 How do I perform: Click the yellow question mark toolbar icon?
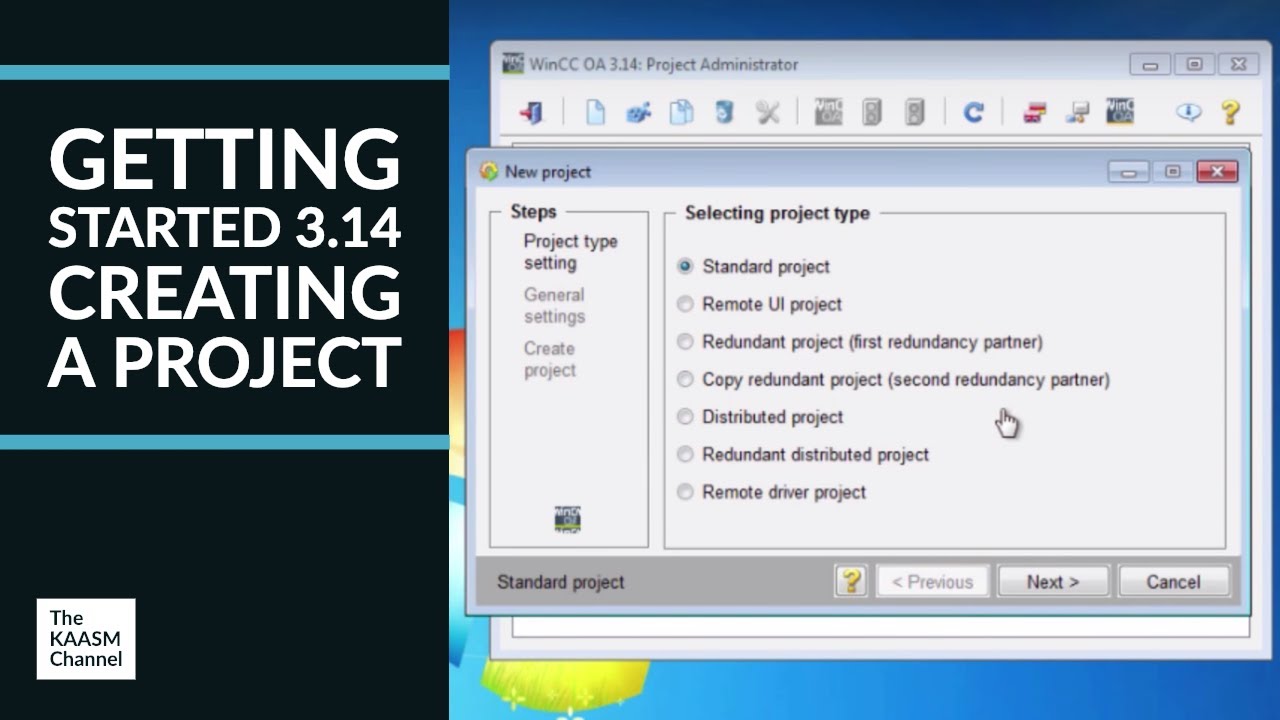coord(1231,112)
